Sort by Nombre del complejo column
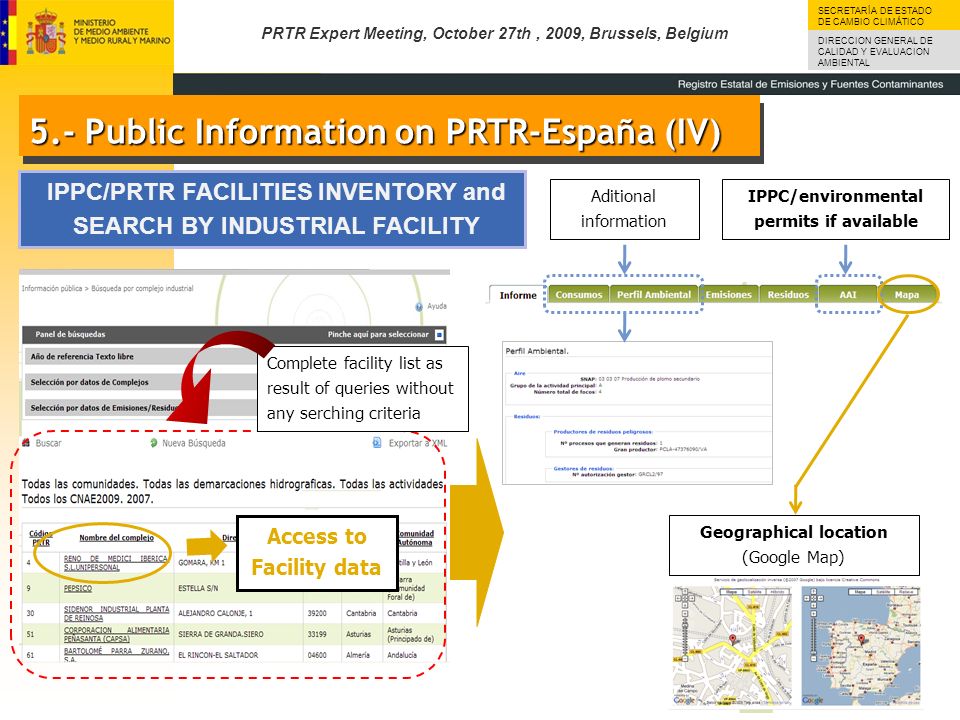The image size is (960, 720). click(116, 538)
